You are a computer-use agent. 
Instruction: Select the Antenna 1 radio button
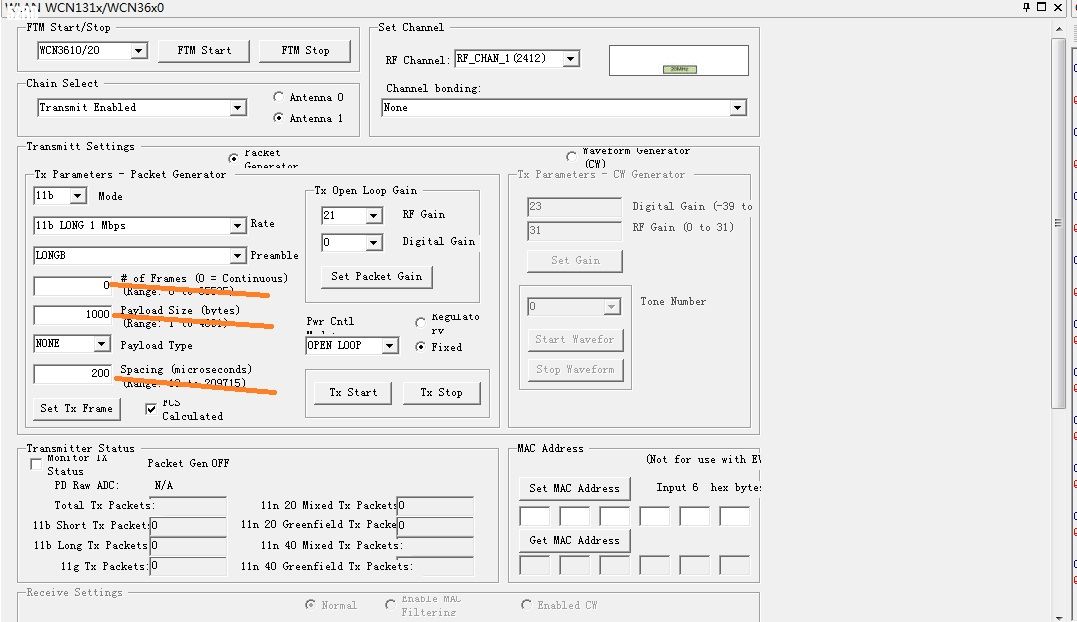278,117
